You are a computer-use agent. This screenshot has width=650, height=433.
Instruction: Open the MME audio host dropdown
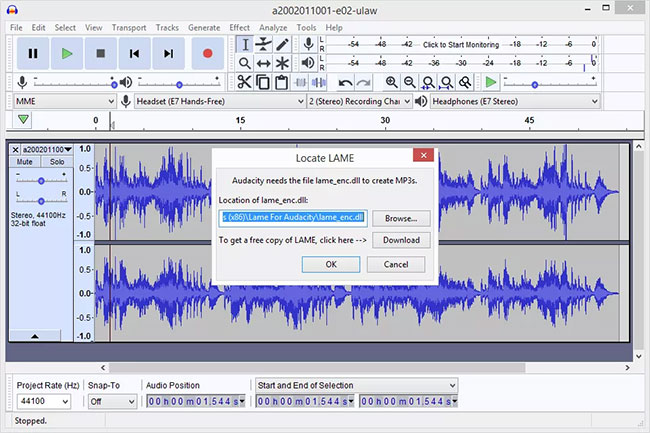pos(65,101)
